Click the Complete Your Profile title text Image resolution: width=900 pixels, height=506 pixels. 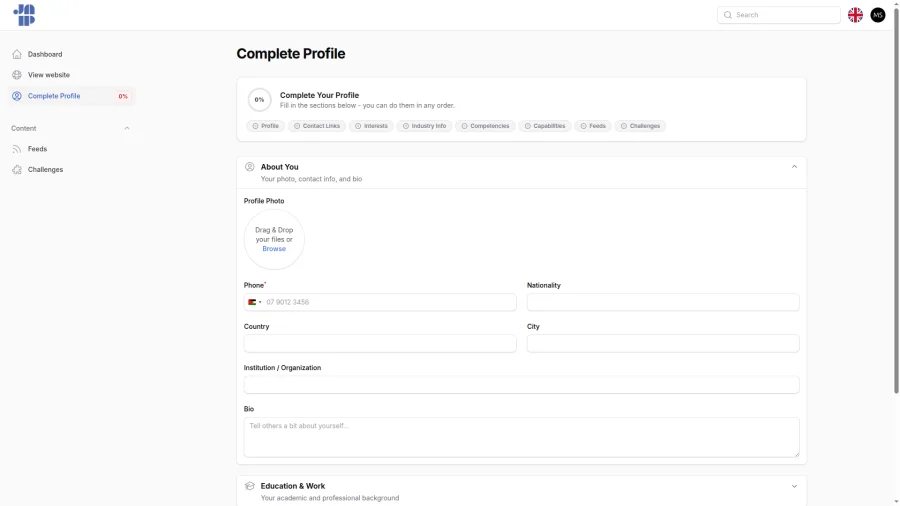pos(319,95)
